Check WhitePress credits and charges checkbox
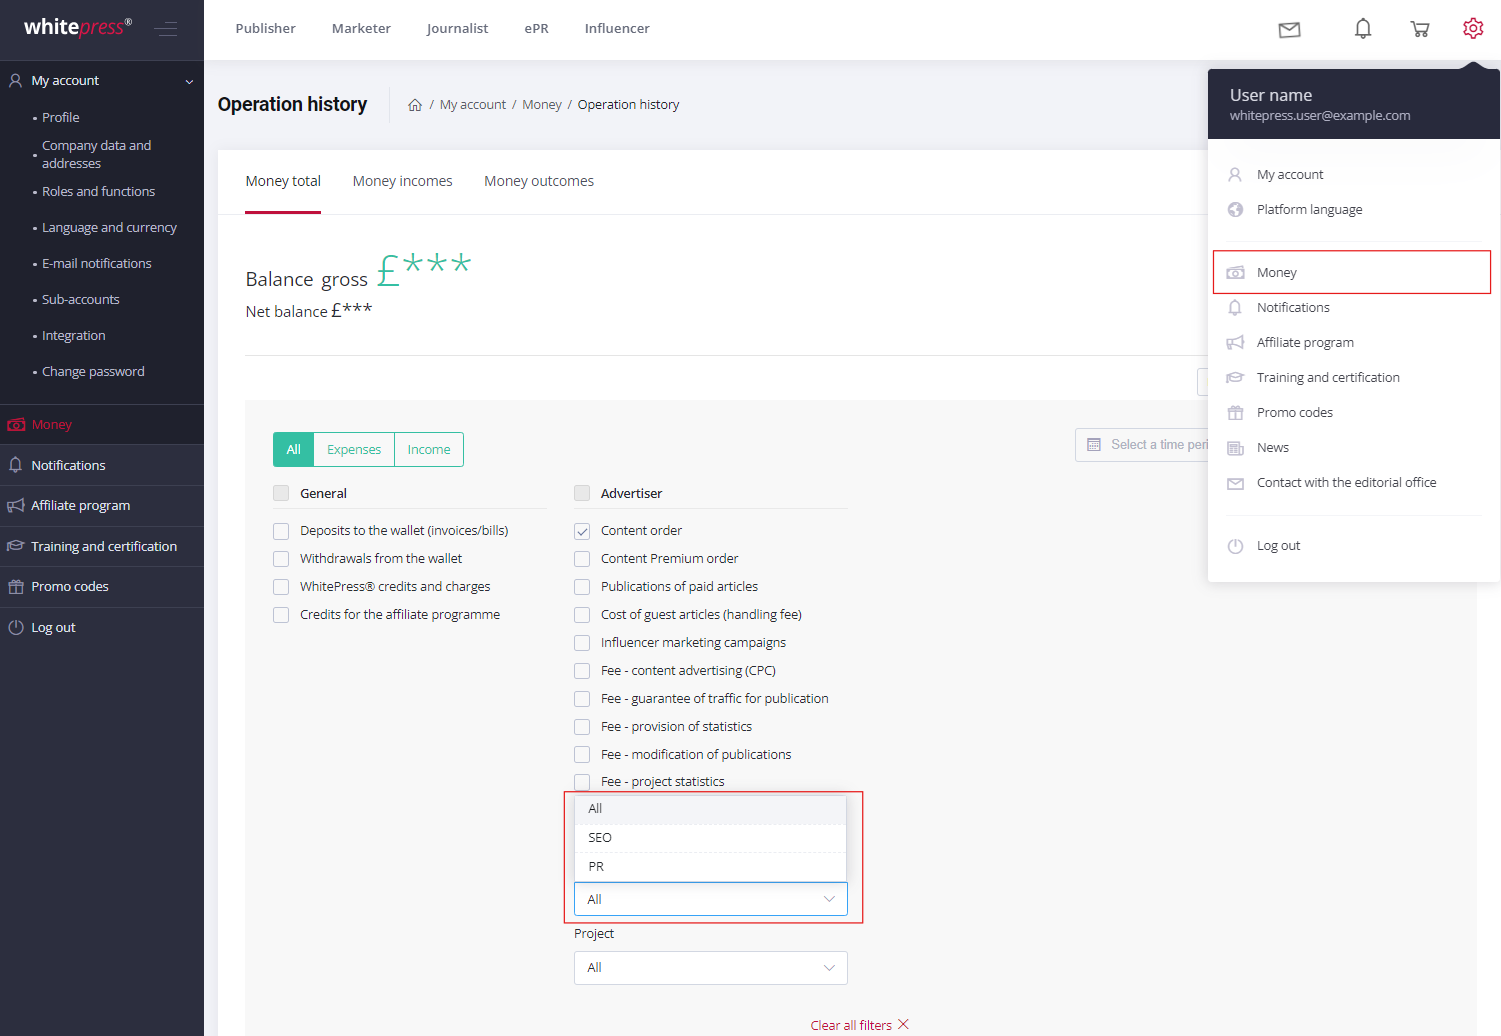The width and height of the screenshot is (1501, 1036). pos(281,587)
